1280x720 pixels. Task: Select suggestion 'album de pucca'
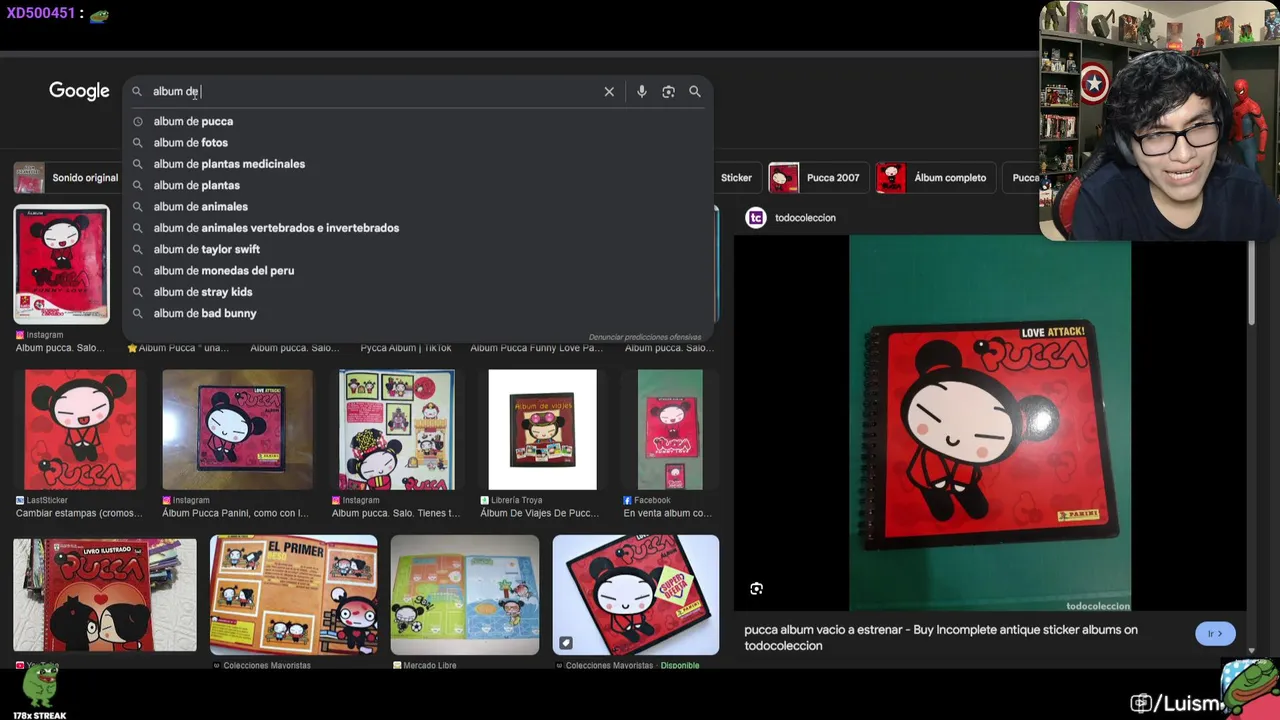(418, 121)
